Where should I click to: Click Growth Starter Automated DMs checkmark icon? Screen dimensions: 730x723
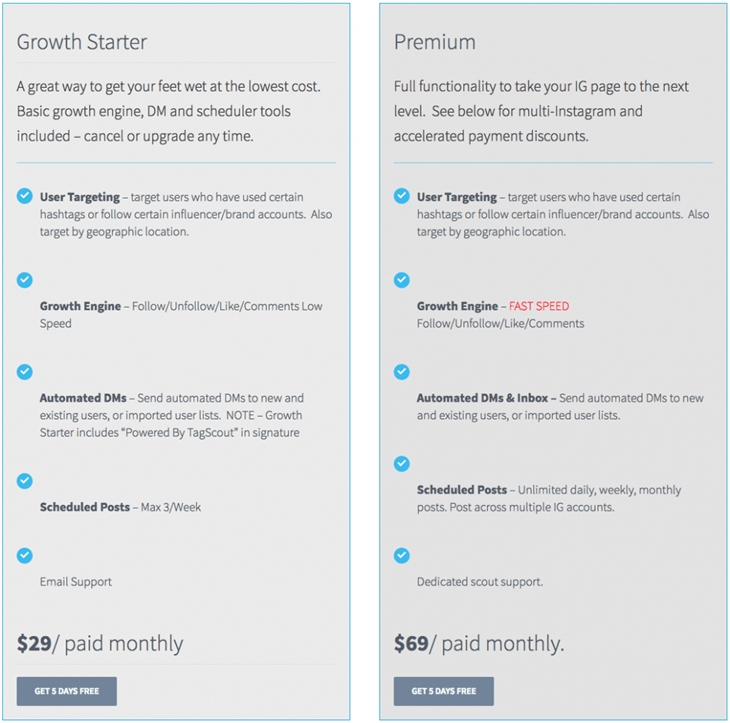pyautogui.click(x=25, y=372)
